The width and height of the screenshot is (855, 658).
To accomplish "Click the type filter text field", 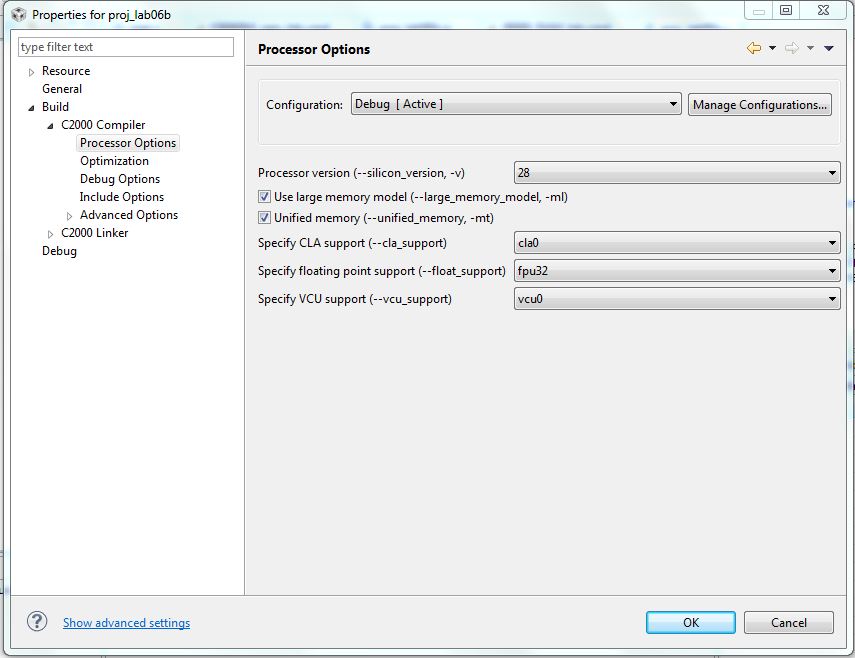I will (125, 46).
